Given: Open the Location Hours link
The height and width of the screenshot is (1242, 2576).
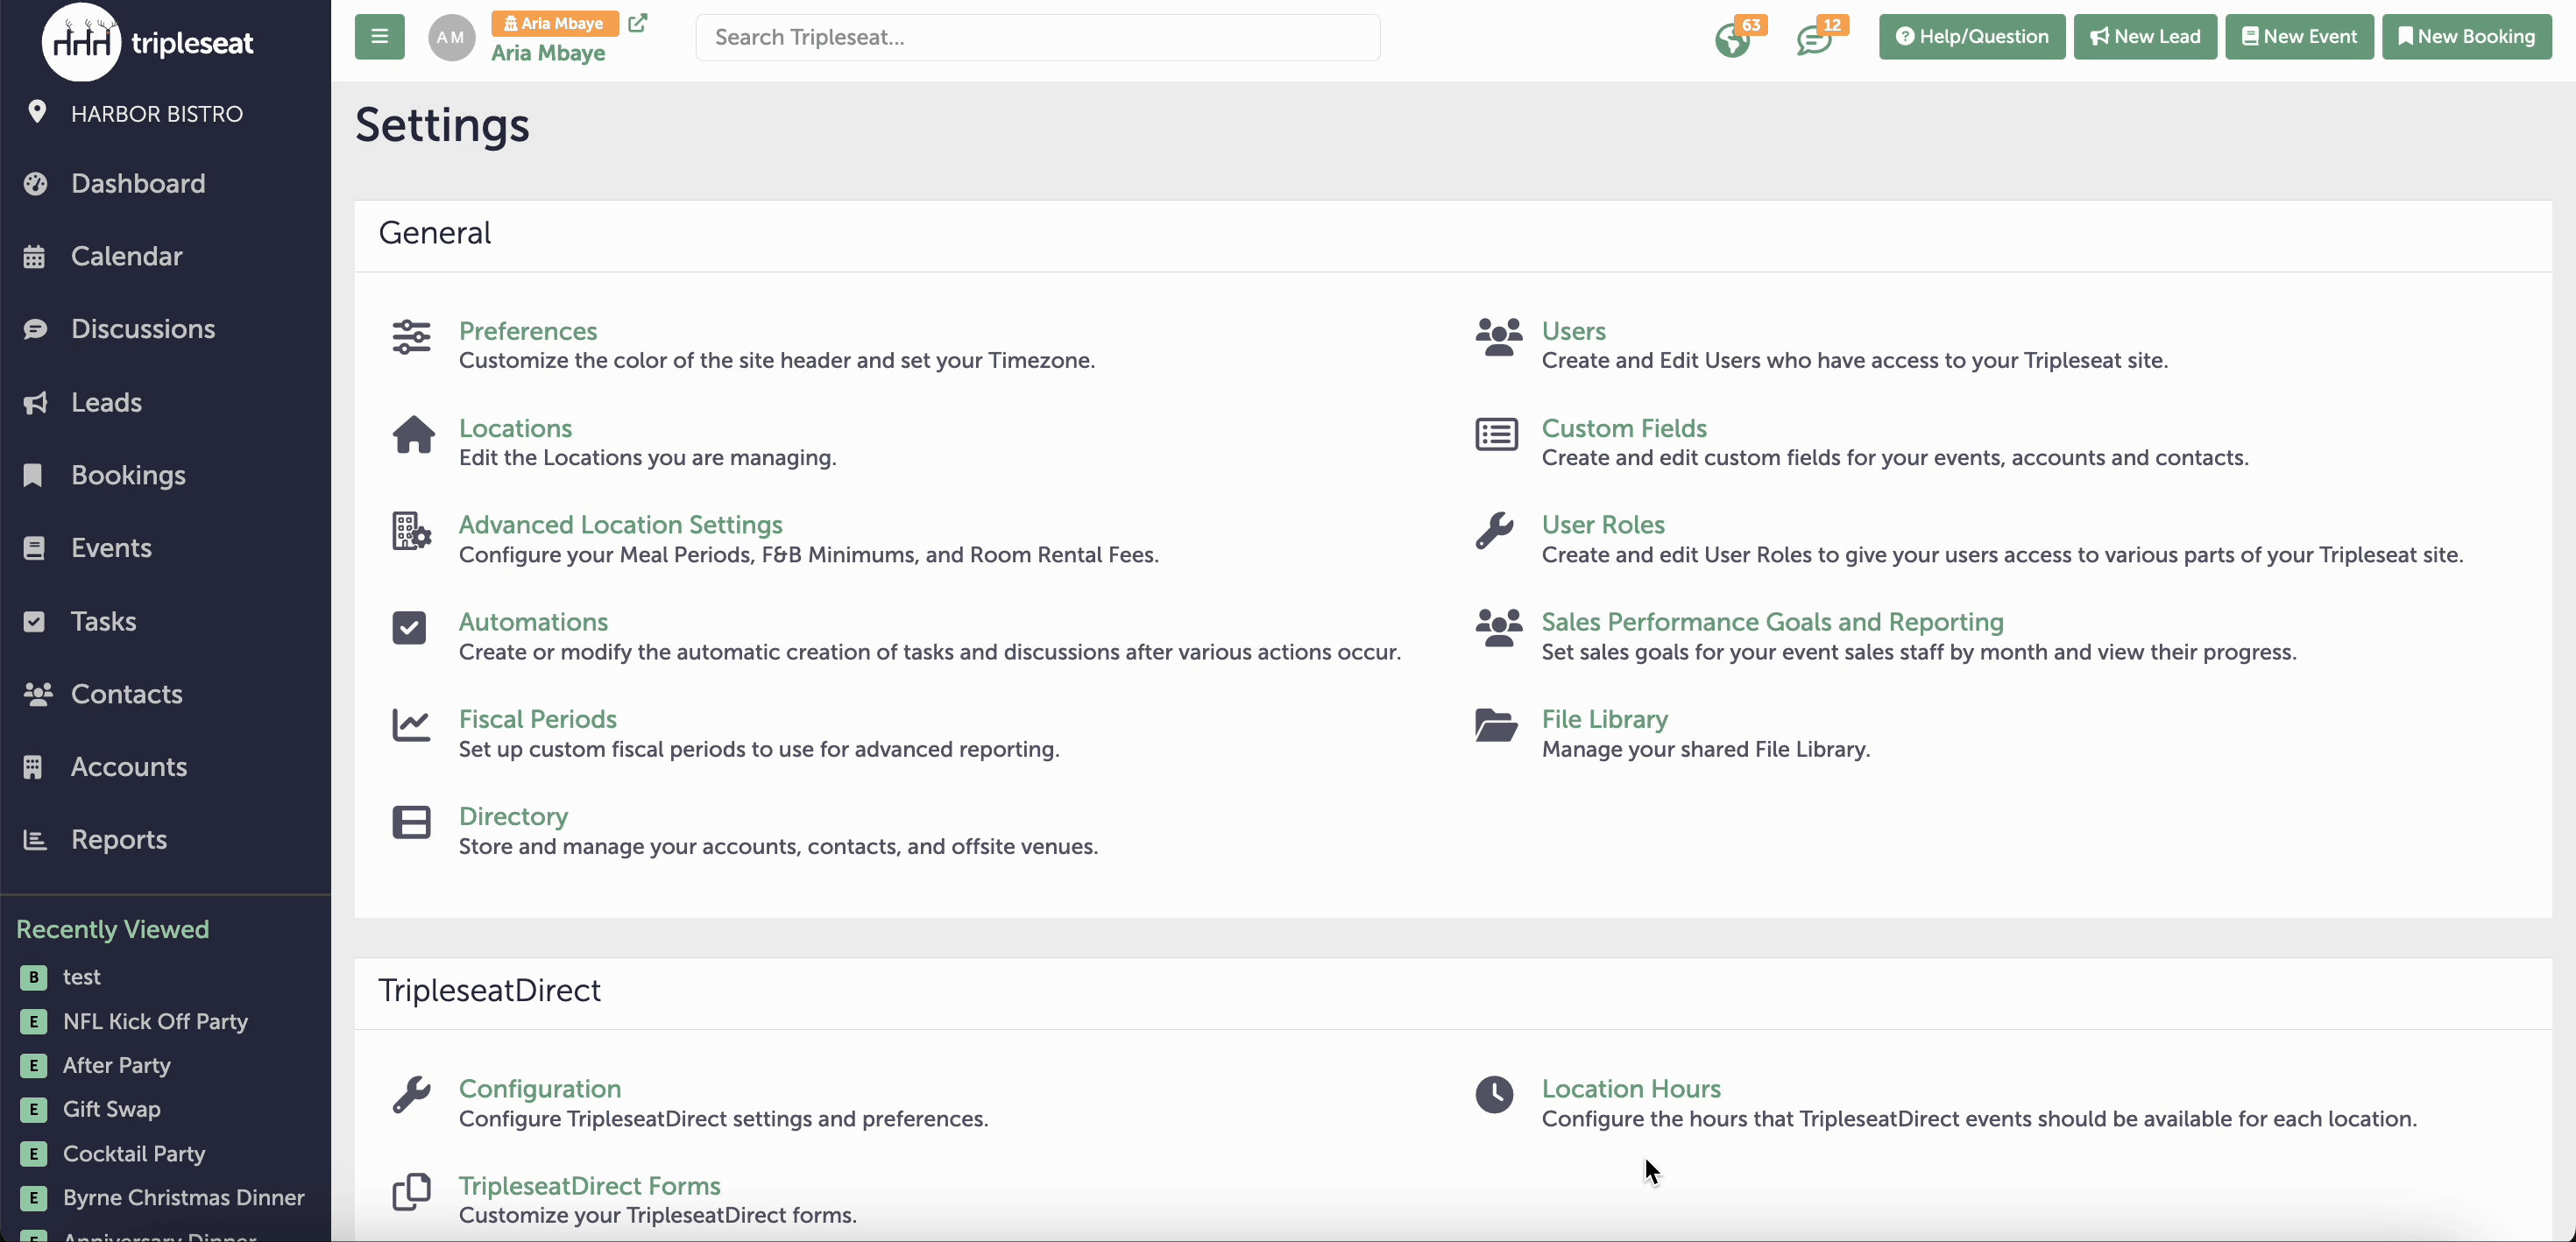Looking at the screenshot, I should (x=1631, y=1089).
